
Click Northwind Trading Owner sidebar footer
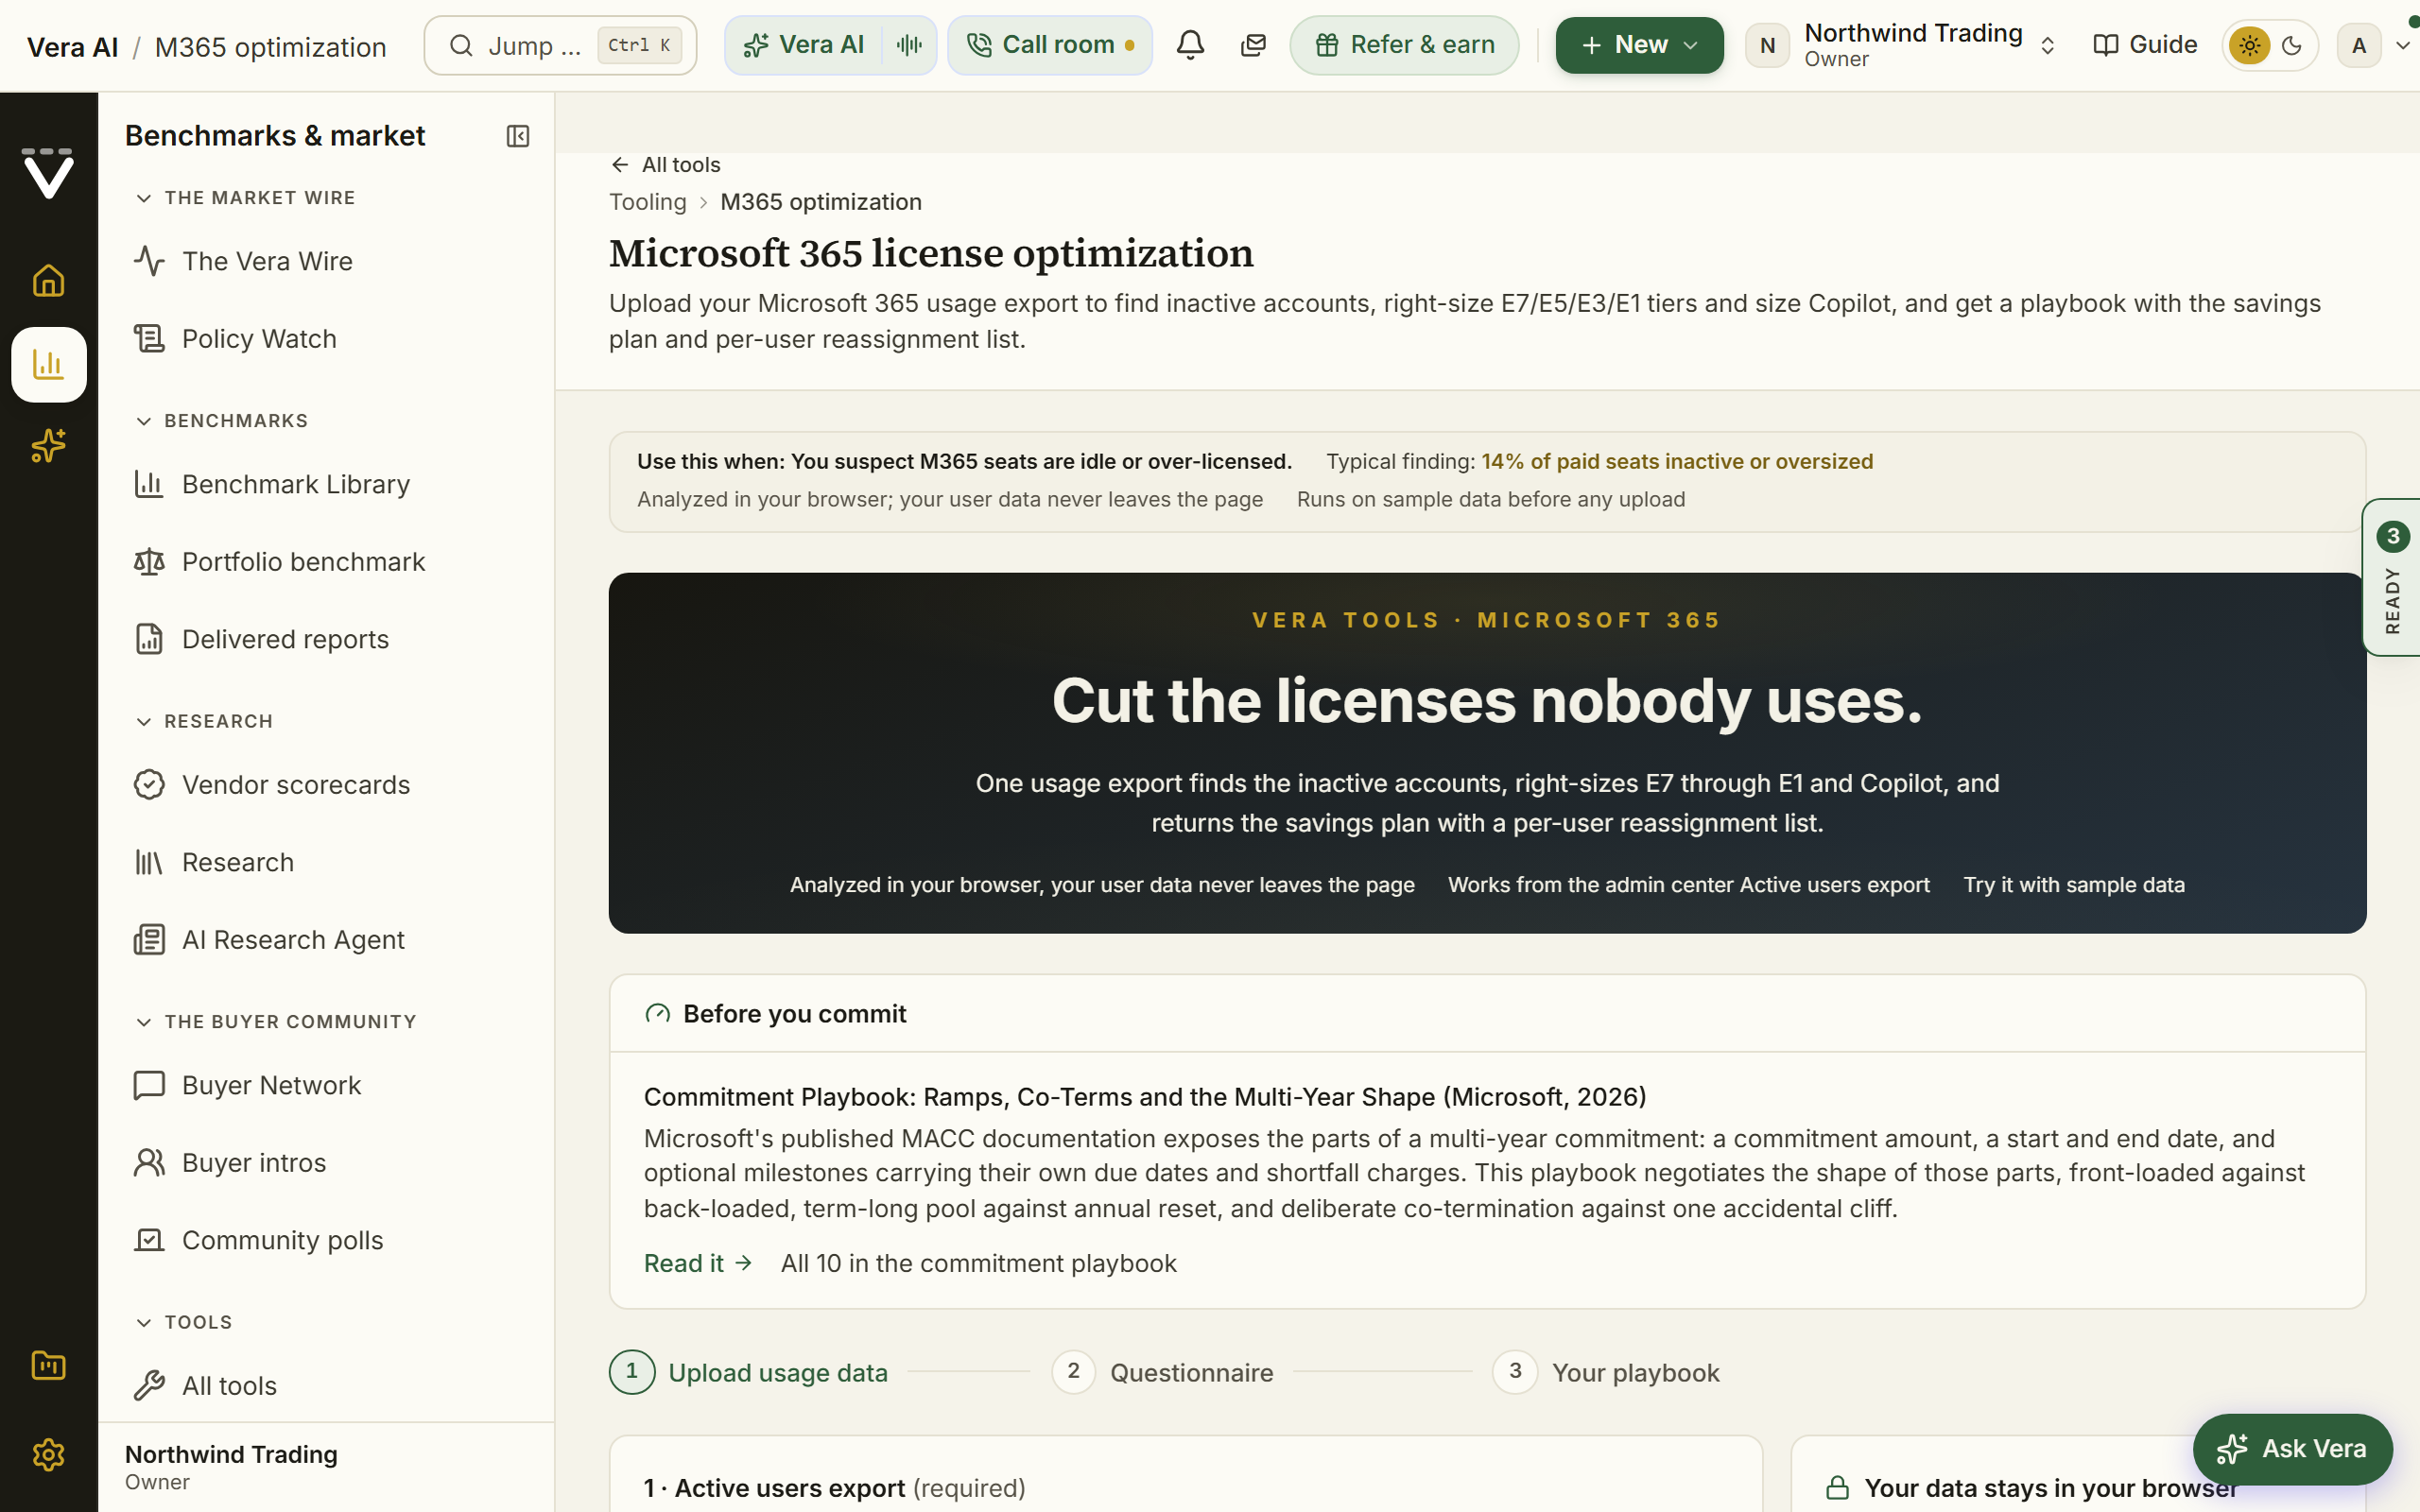326,1467
